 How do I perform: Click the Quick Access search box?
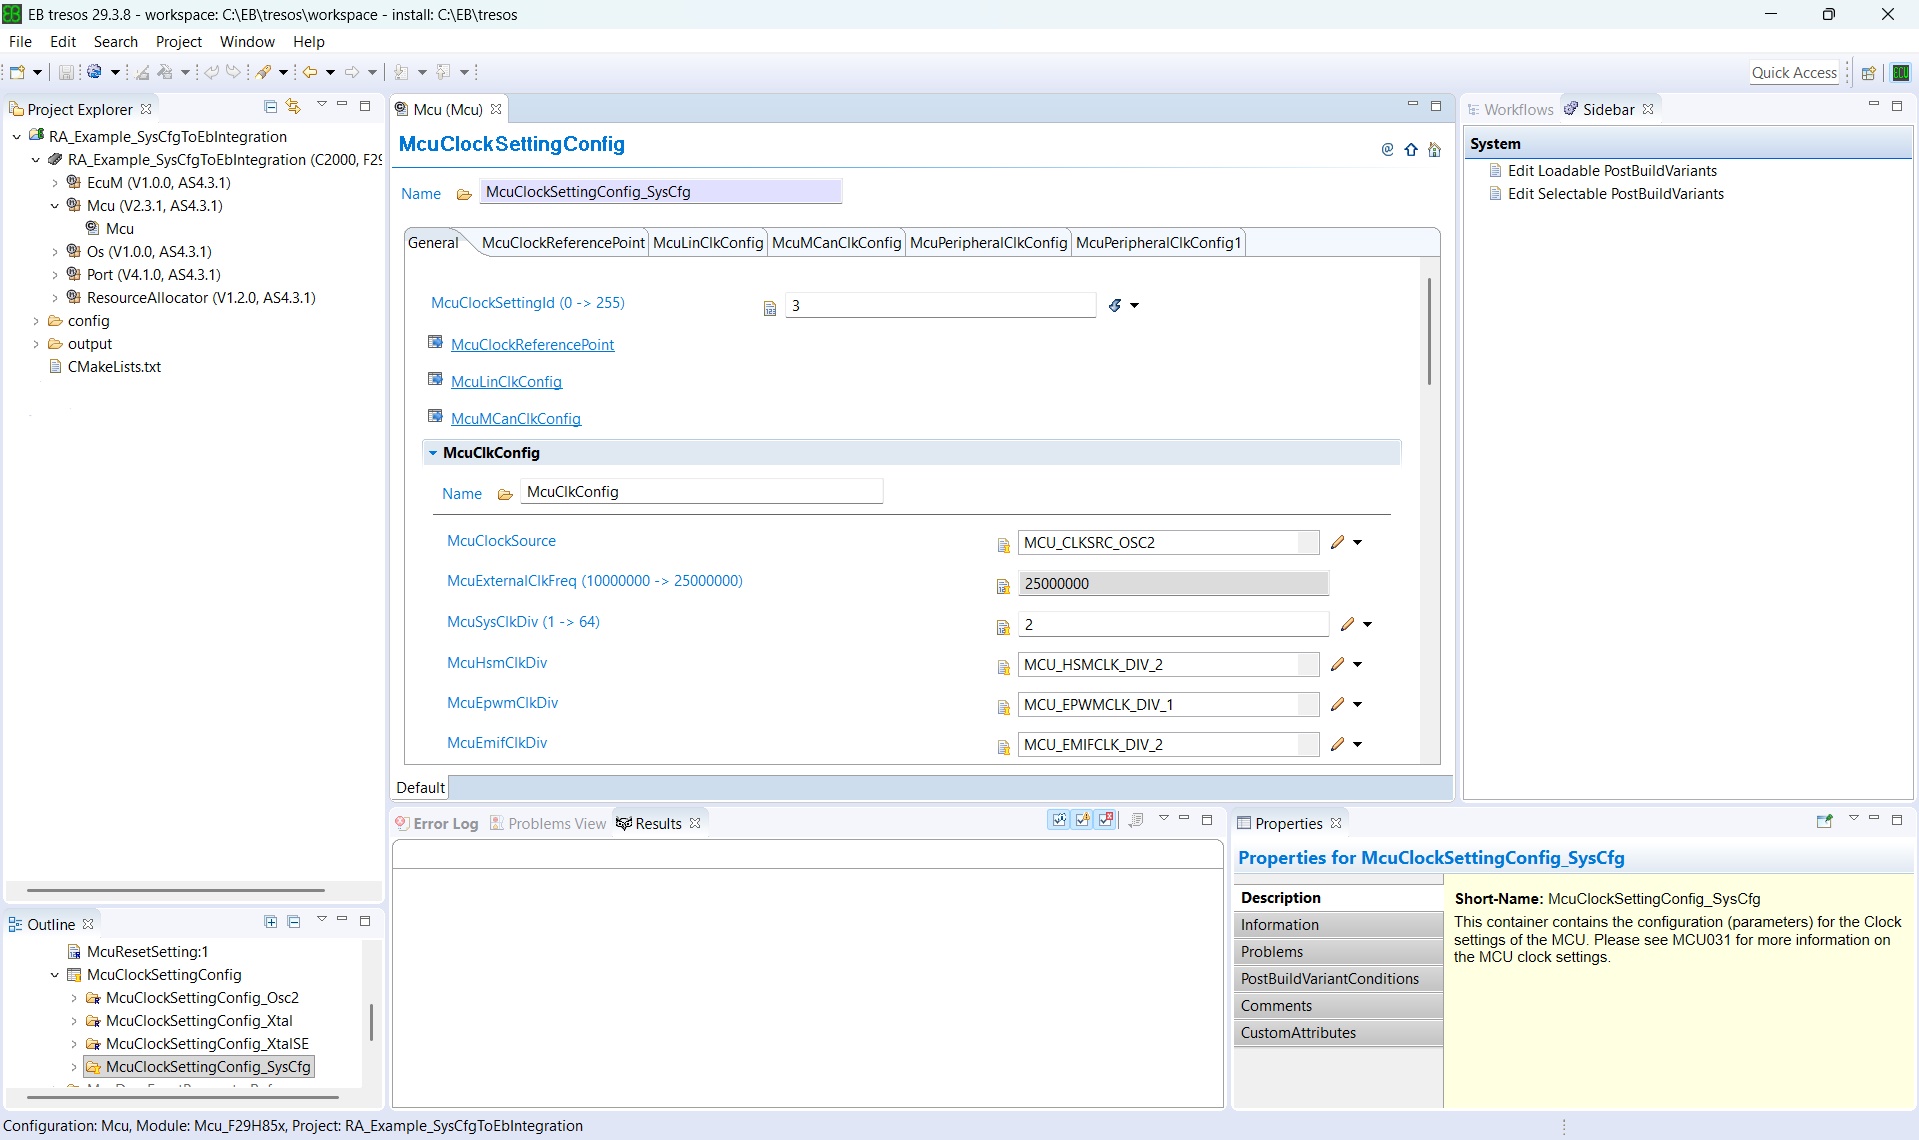coord(1794,72)
